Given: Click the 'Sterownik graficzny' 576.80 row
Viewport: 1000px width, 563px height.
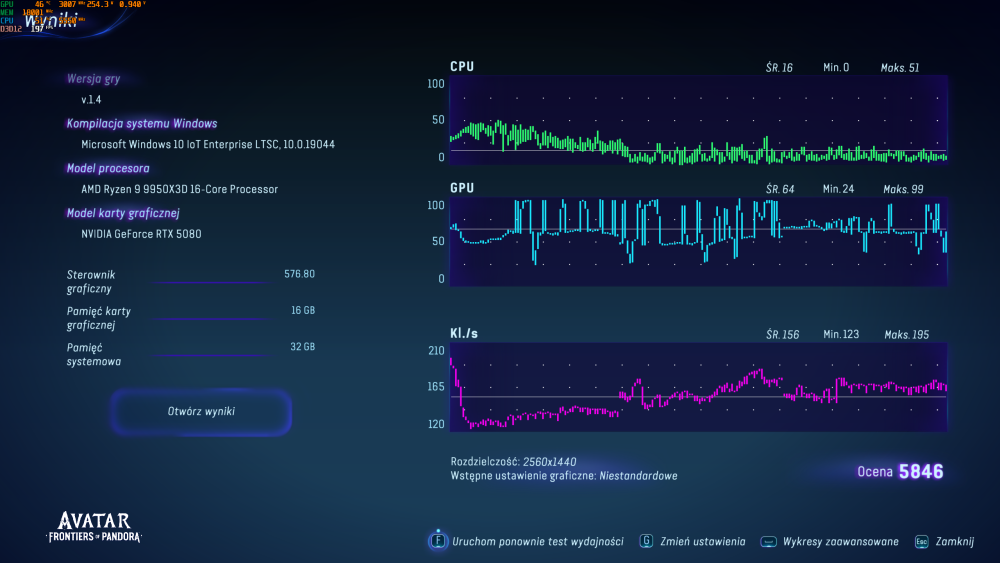Looking at the screenshot, I should click(x=190, y=280).
